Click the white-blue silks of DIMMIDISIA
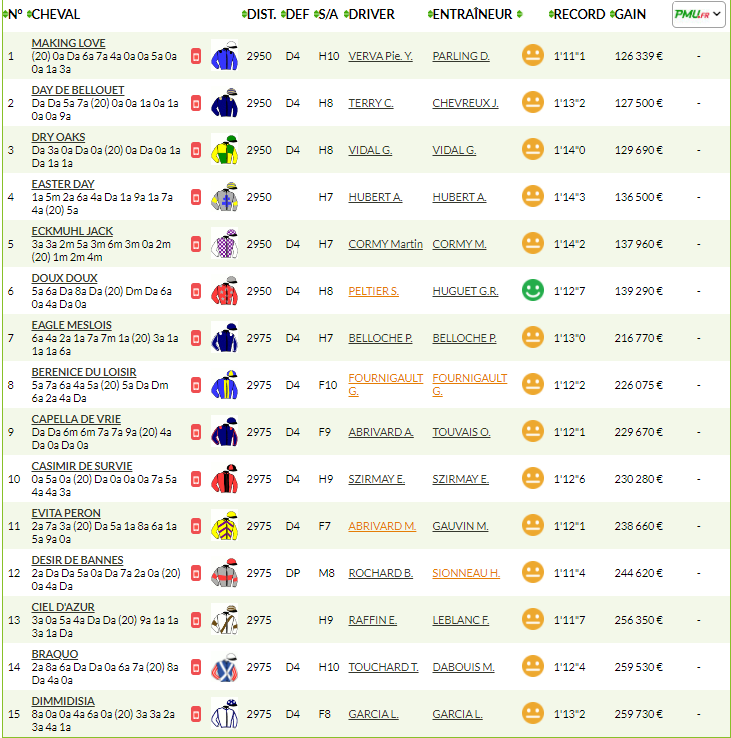Viewport: 731px width, 738px height. click(225, 714)
